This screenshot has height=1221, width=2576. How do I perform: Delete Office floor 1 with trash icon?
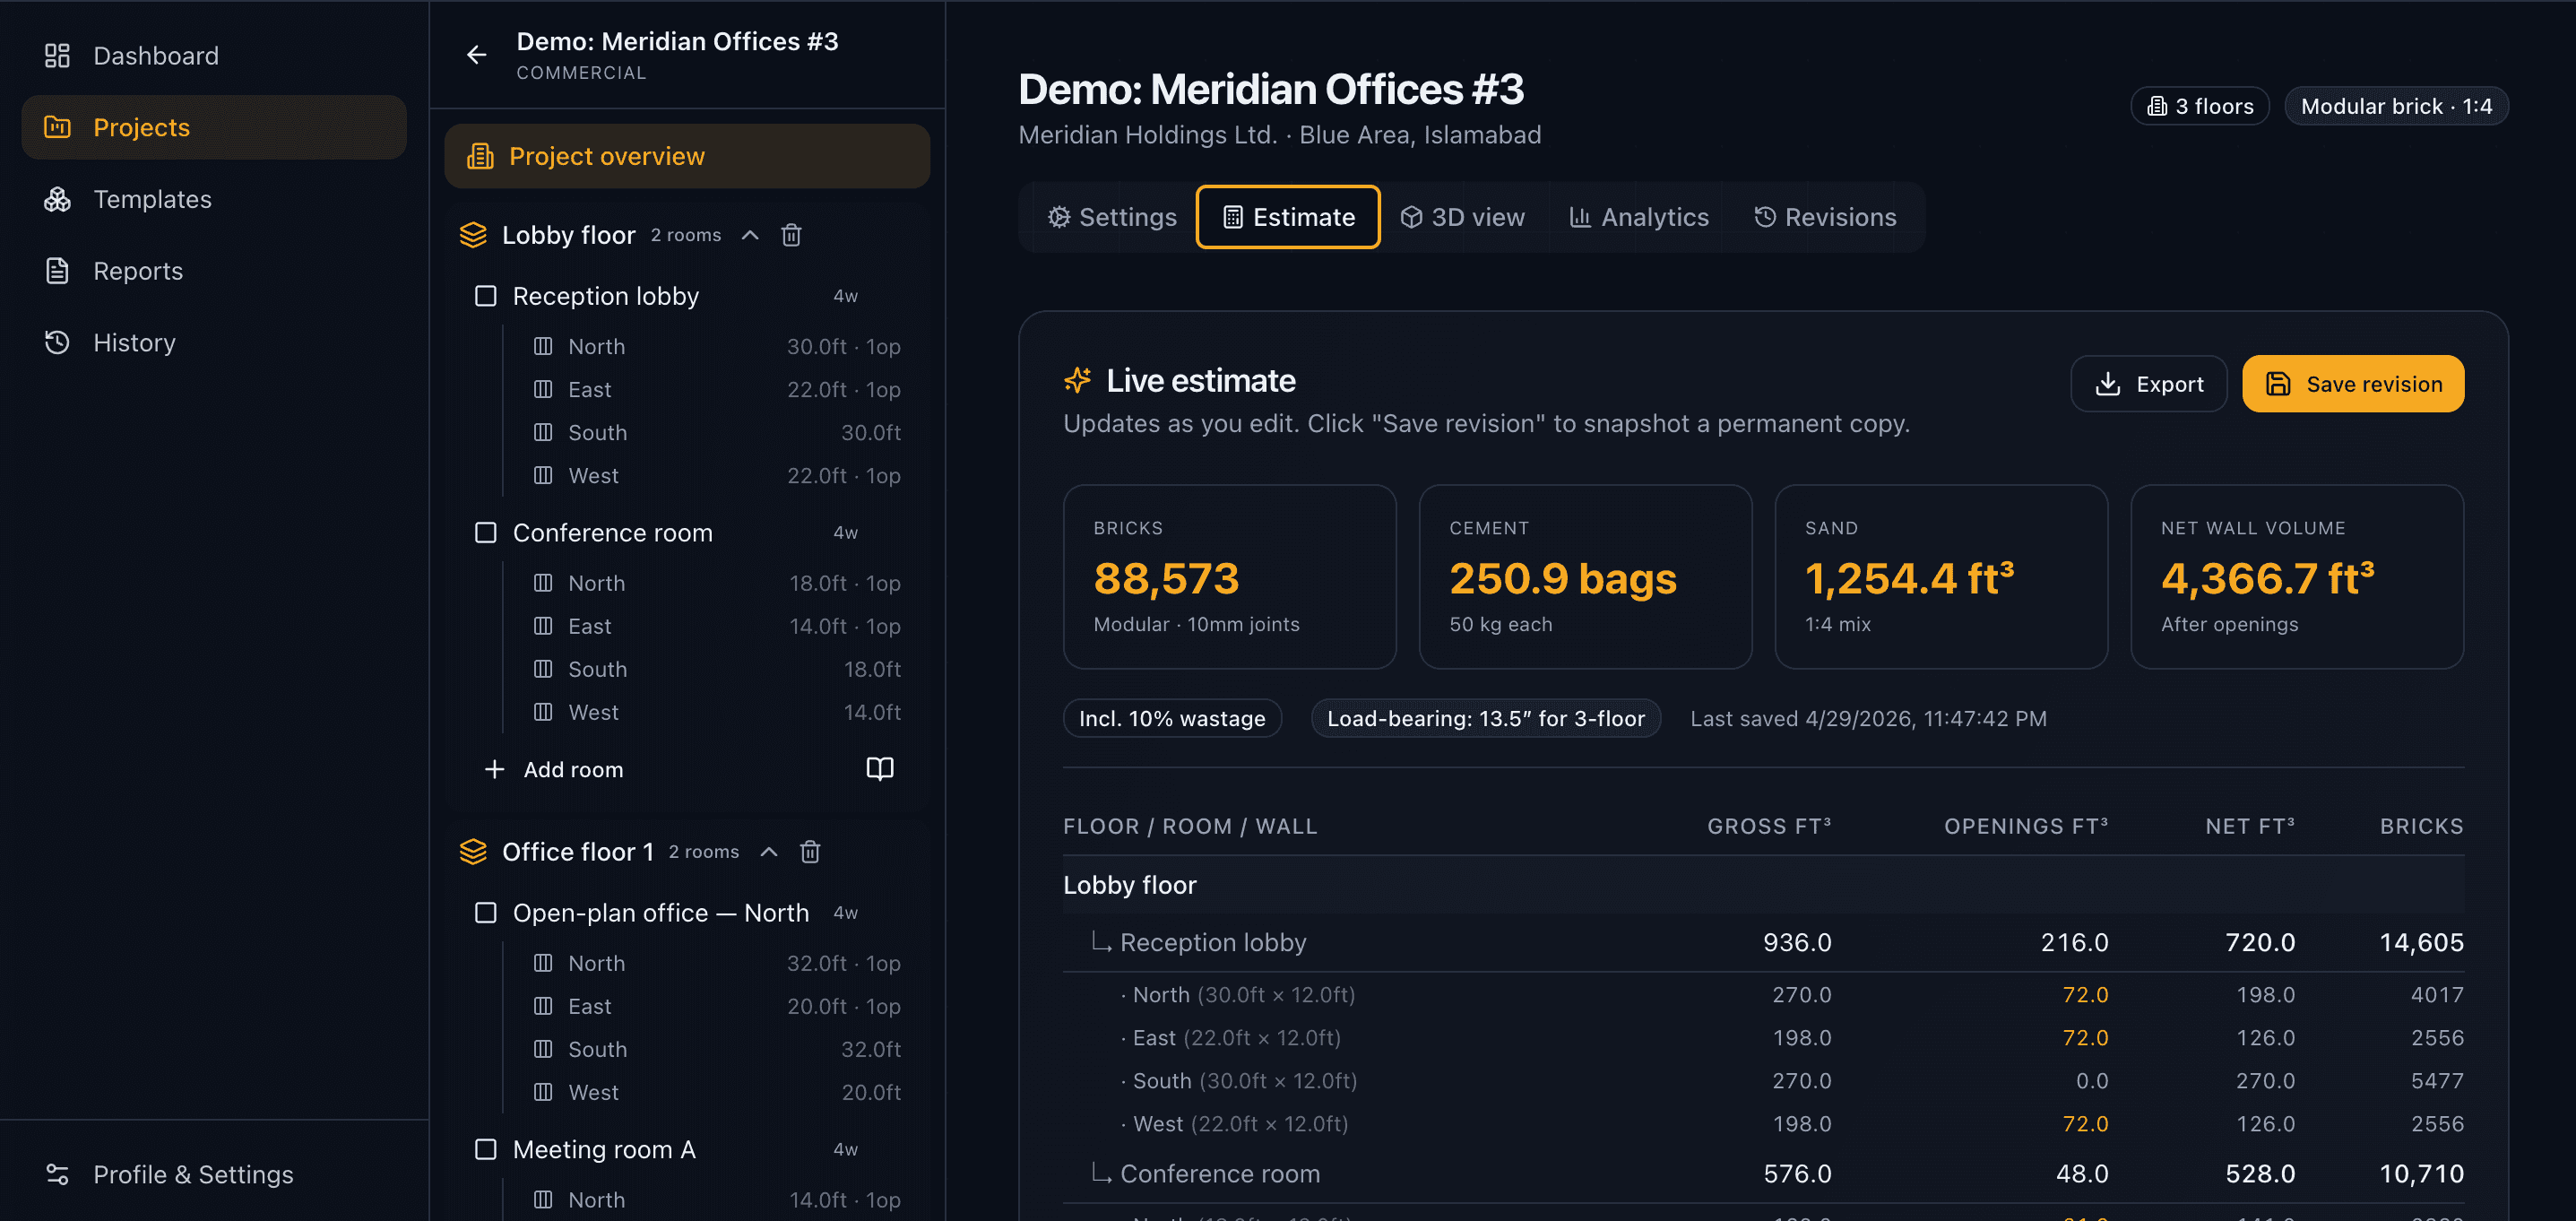click(x=810, y=852)
